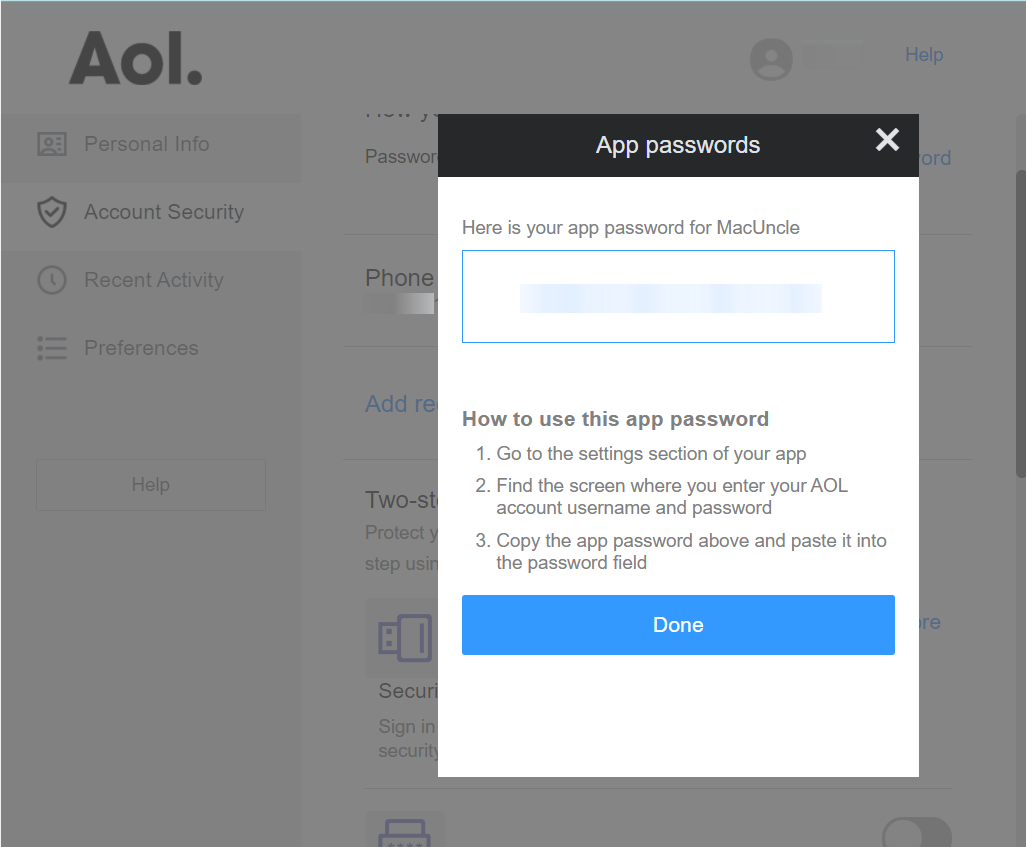Click the Preferences list icon
Image resolution: width=1026 pixels, height=847 pixels.
coord(51,348)
